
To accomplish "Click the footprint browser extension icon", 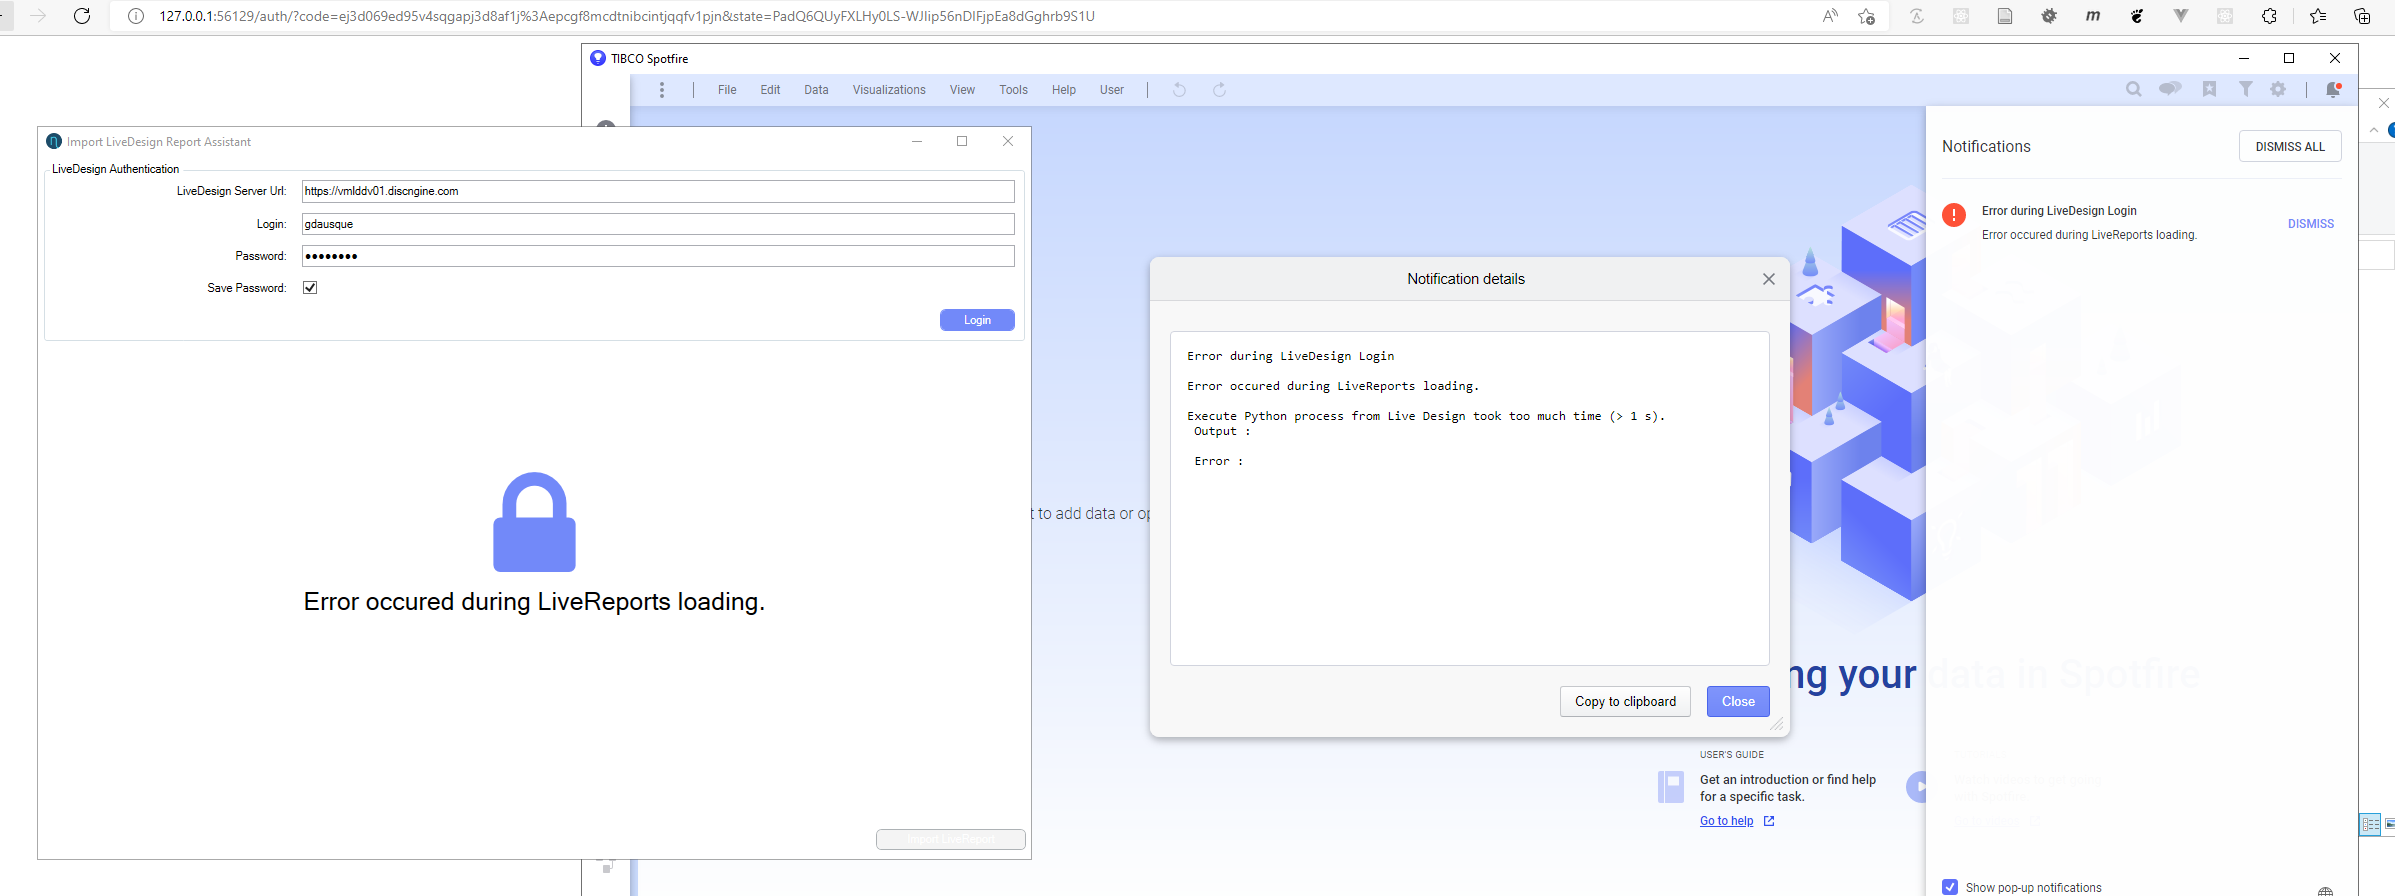I will [x=2137, y=16].
